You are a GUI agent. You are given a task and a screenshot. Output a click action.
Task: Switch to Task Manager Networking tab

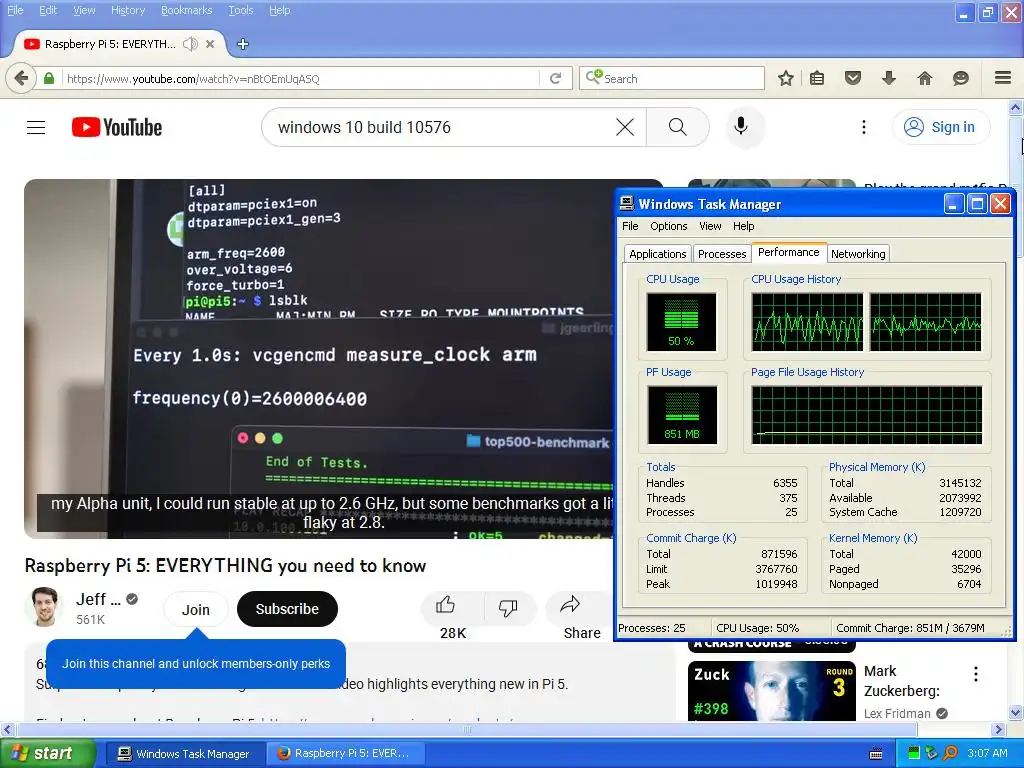(858, 254)
